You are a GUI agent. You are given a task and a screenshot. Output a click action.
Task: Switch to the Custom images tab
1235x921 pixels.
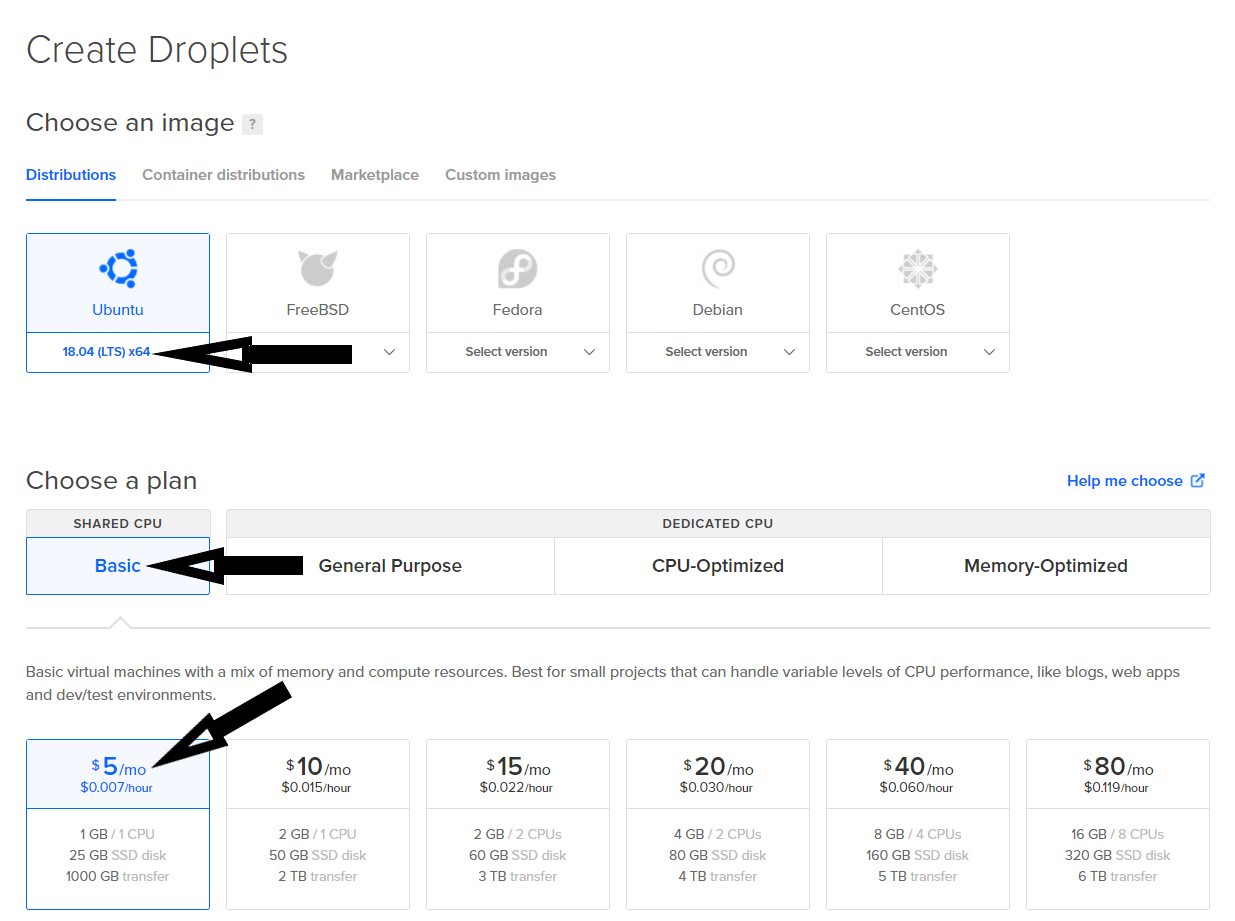tap(500, 175)
